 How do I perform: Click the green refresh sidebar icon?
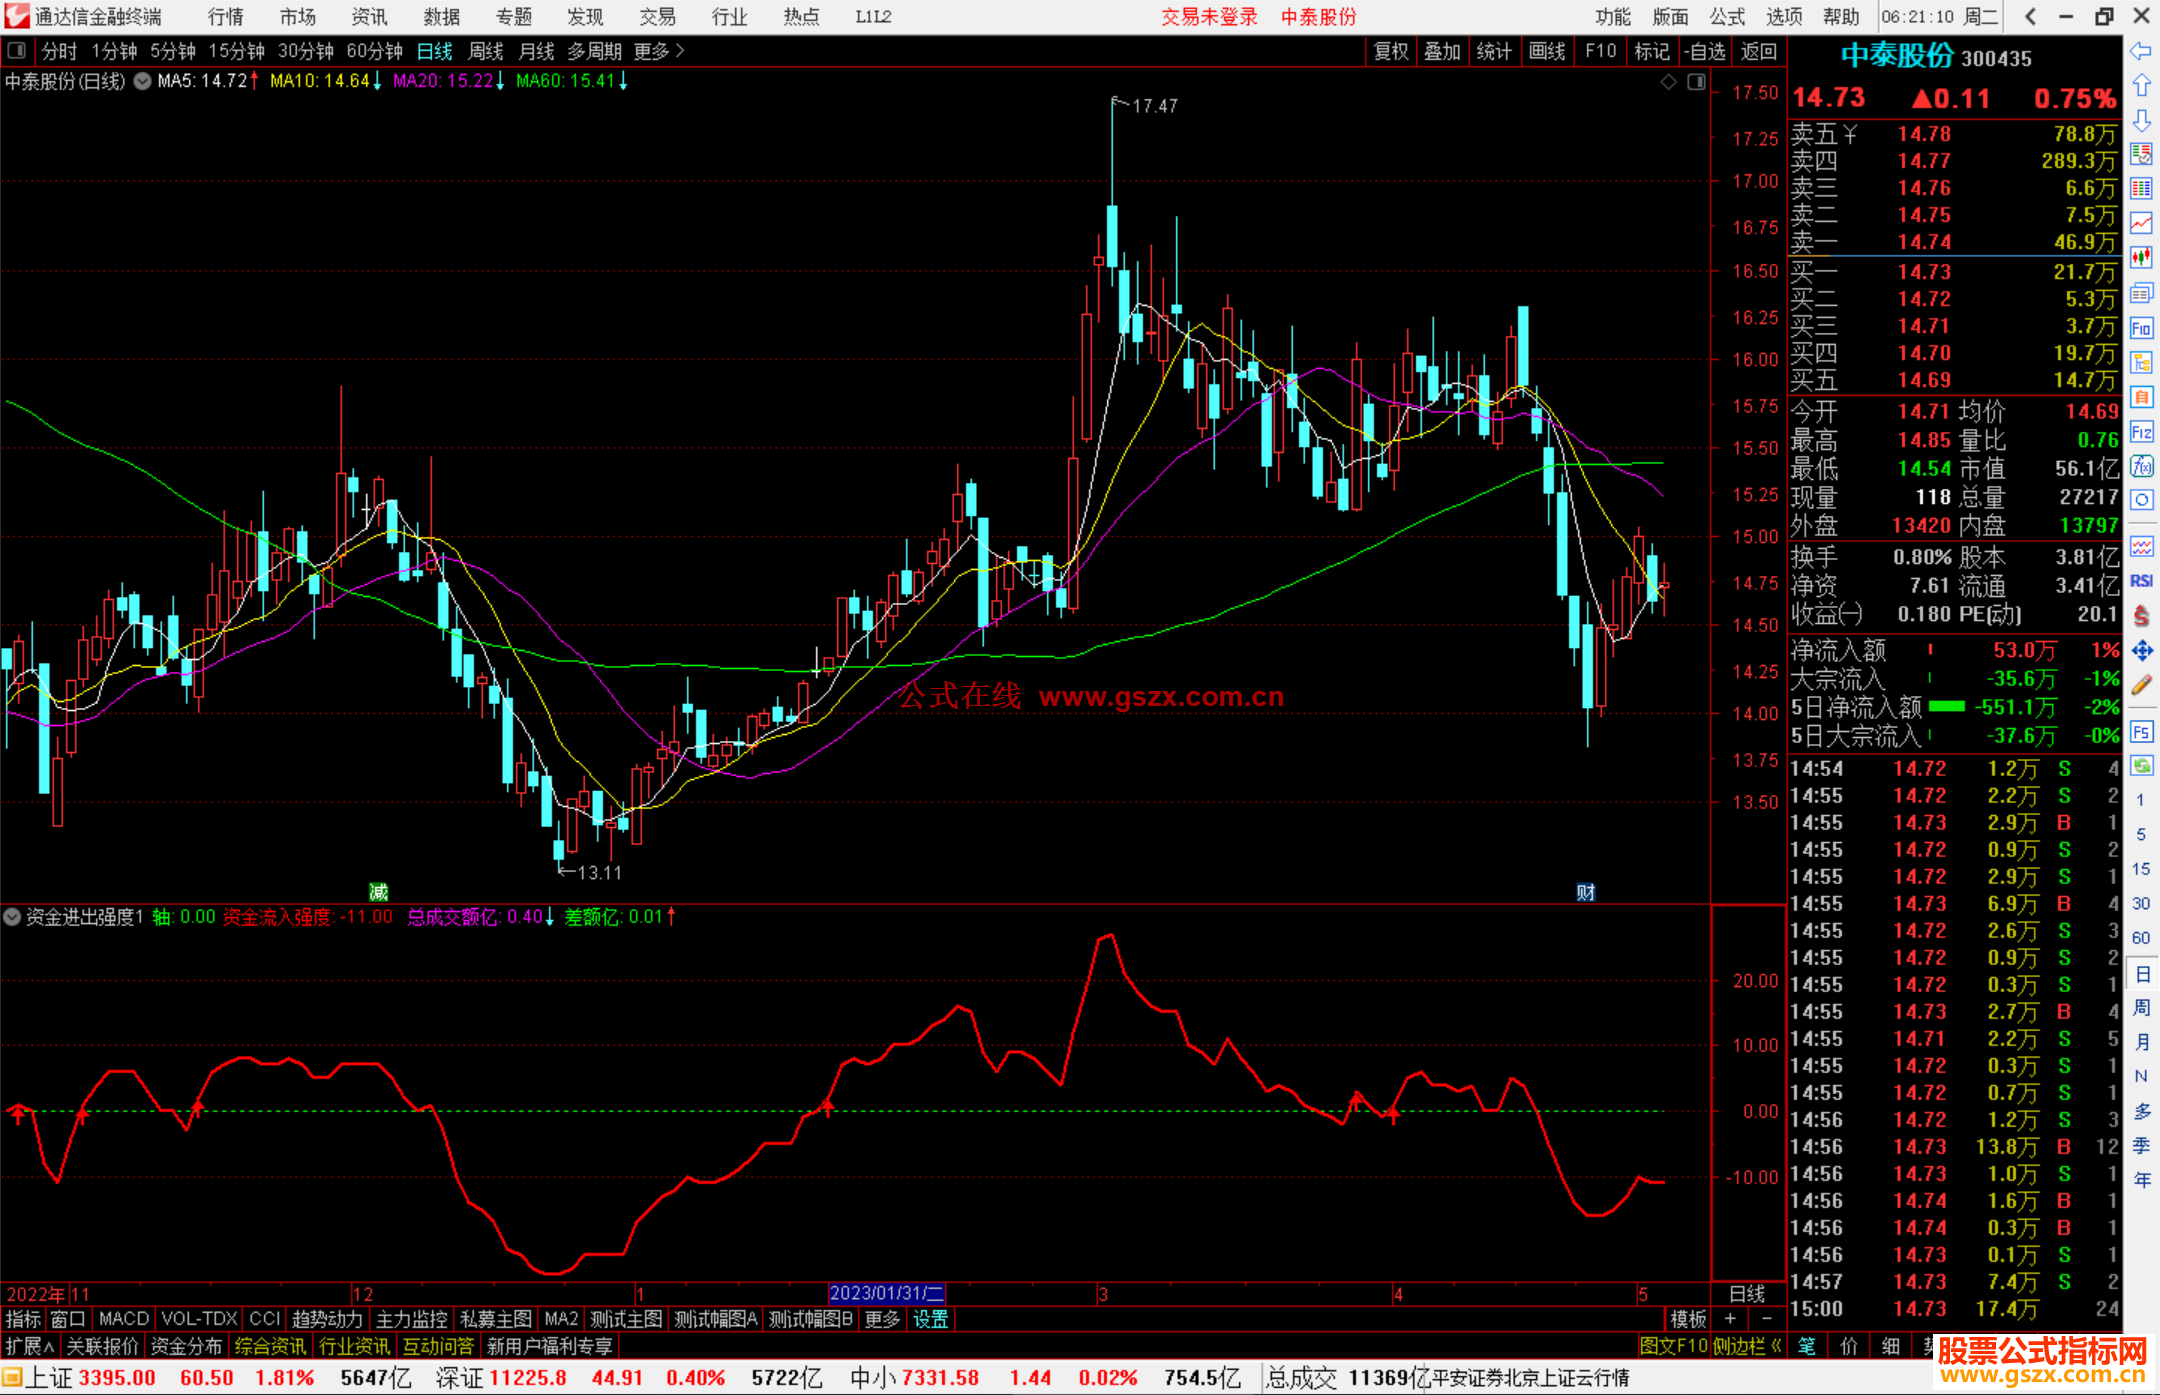(2141, 766)
